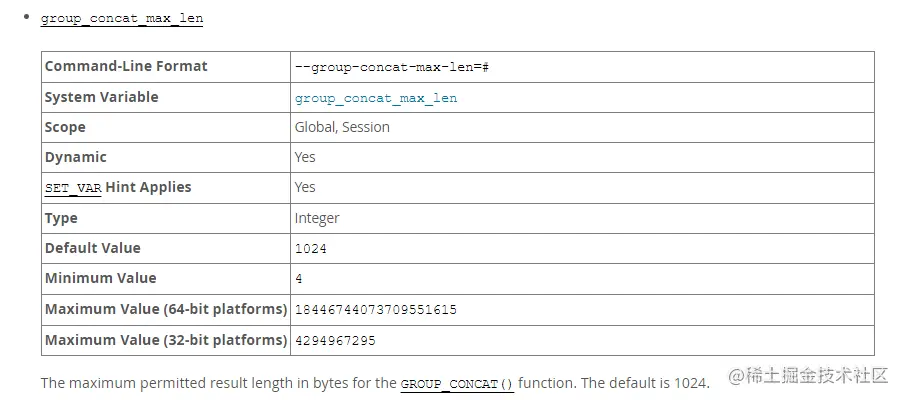Click the Minimum Value label
The width and height of the screenshot is (903, 400).
click(x=100, y=278)
